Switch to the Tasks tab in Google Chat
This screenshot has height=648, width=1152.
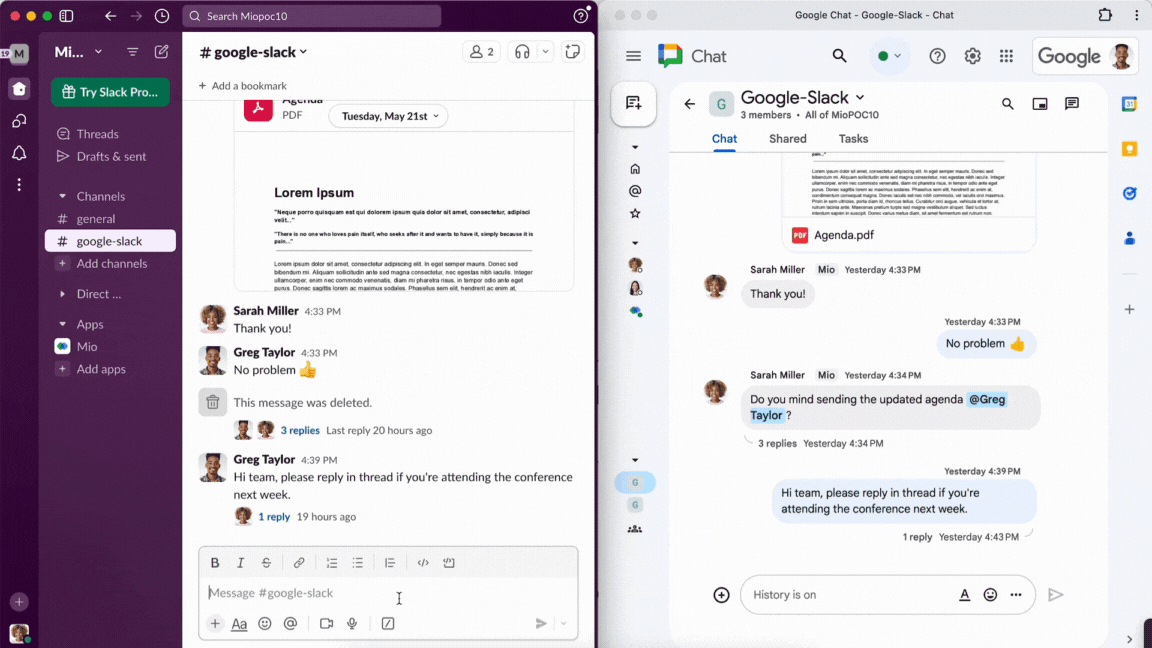(853, 139)
